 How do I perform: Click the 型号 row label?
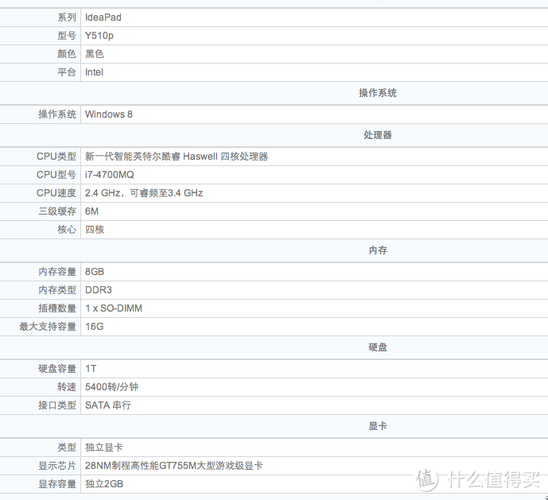(66, 36)
